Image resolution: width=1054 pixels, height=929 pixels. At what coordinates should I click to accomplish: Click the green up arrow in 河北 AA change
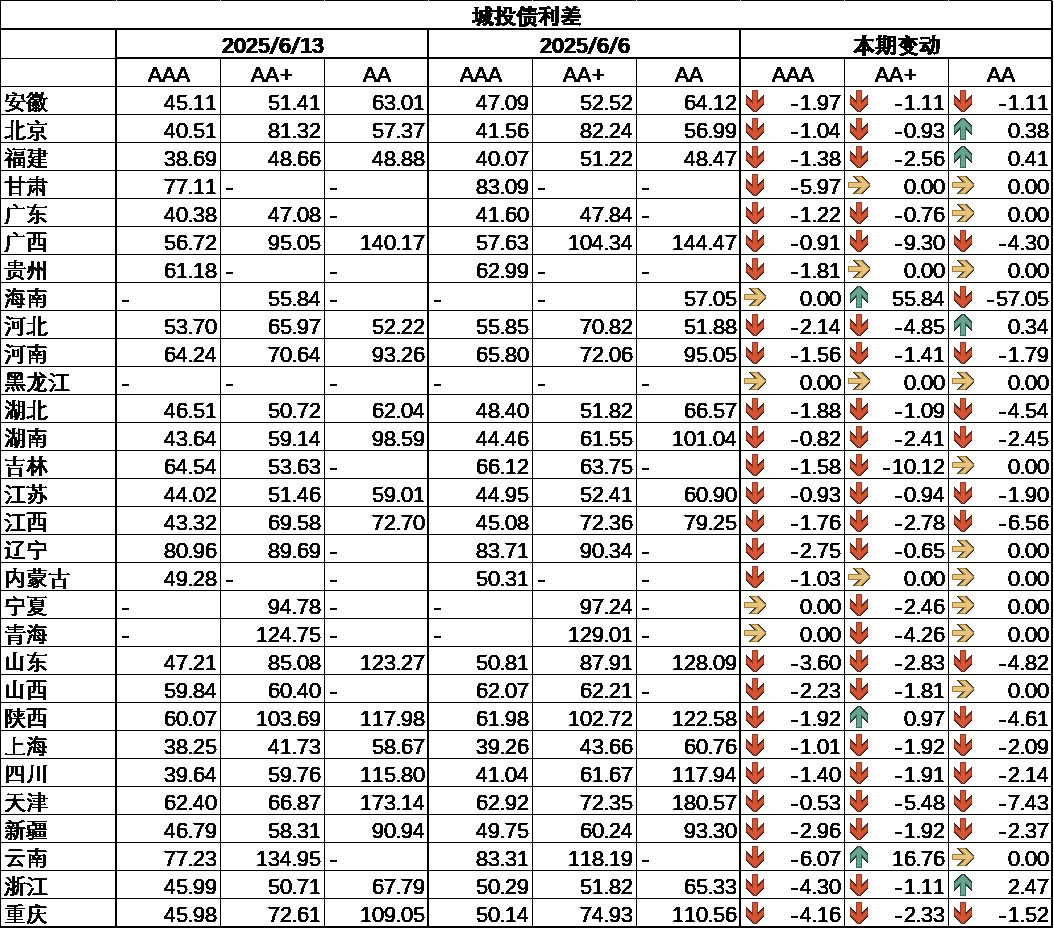pyautogui.click(x=963, y=326)
